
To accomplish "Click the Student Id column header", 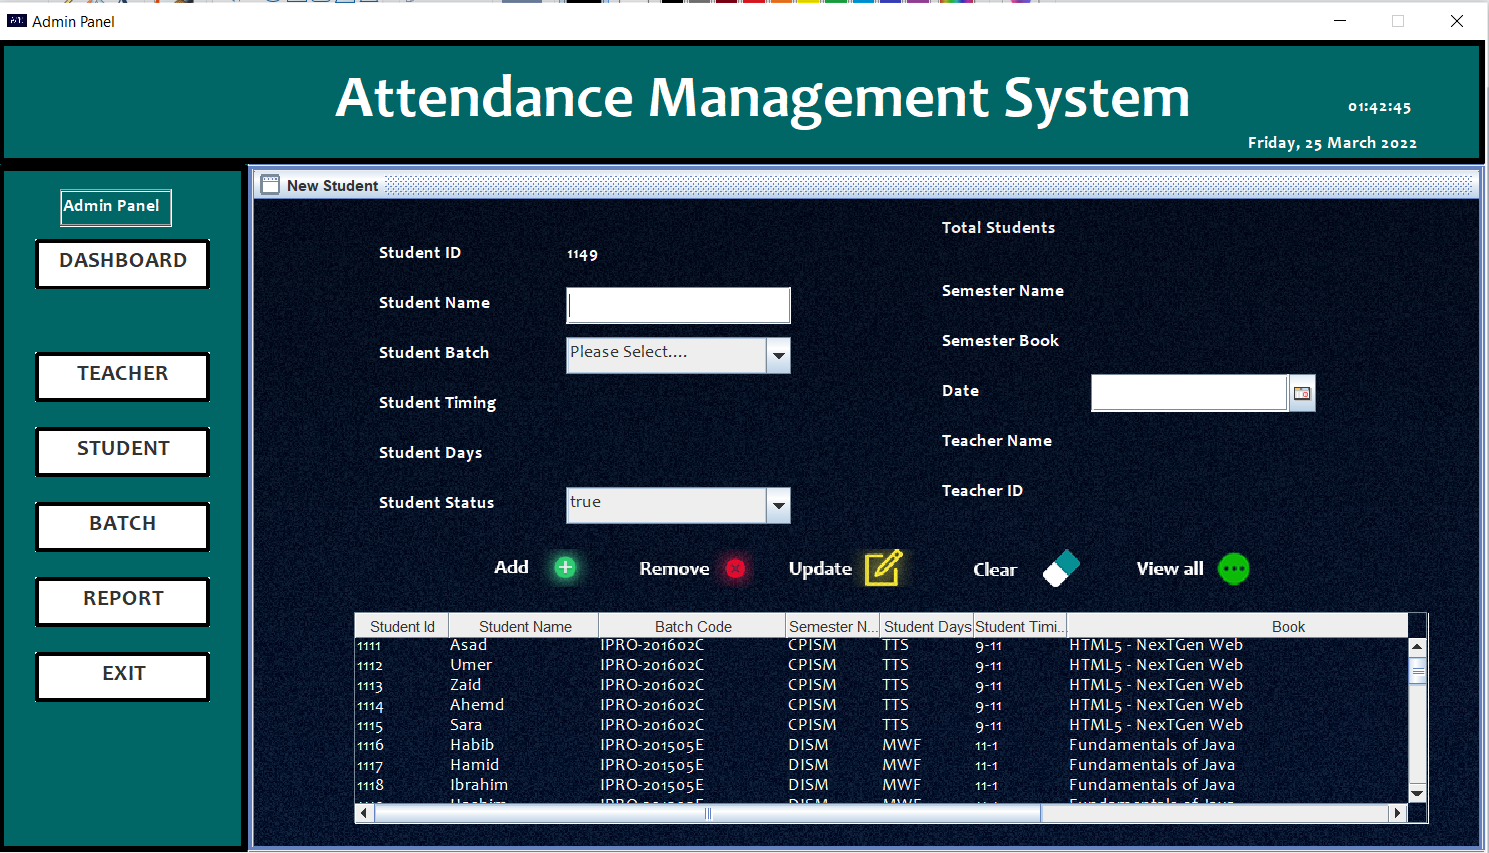I will pyautogui.click(x=402, y=626).
